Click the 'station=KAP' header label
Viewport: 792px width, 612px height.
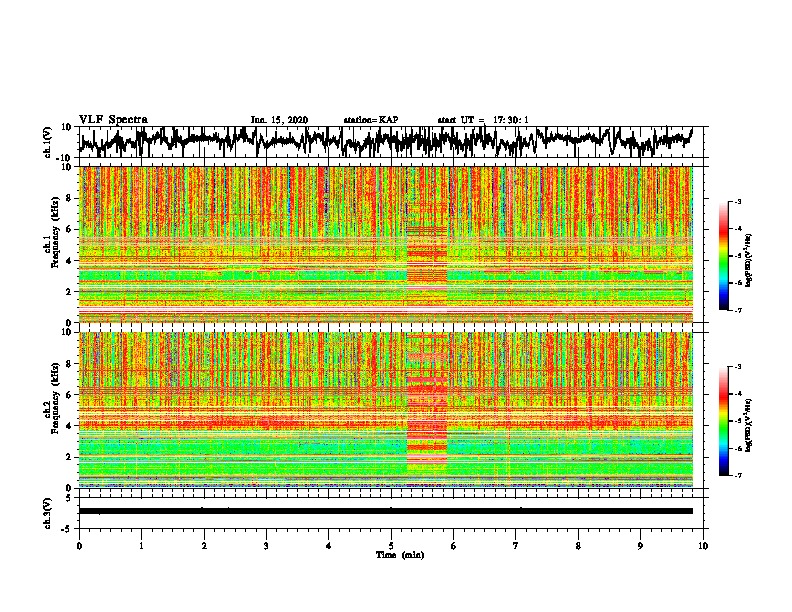point(371,120)
